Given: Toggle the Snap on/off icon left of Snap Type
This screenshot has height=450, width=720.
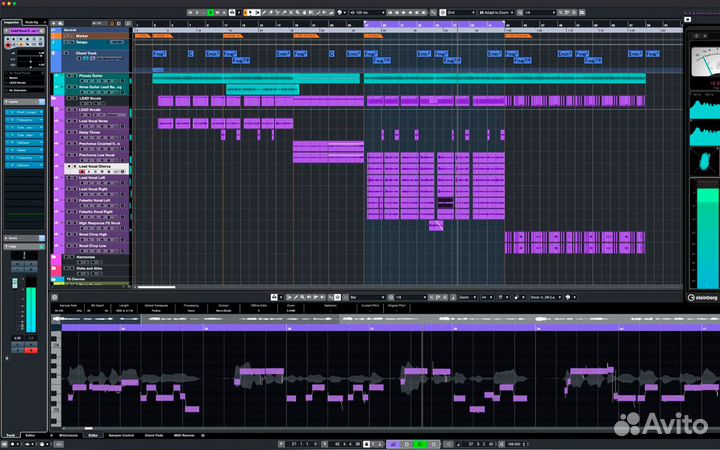Looking at the screenshot, I should [433, 13].
